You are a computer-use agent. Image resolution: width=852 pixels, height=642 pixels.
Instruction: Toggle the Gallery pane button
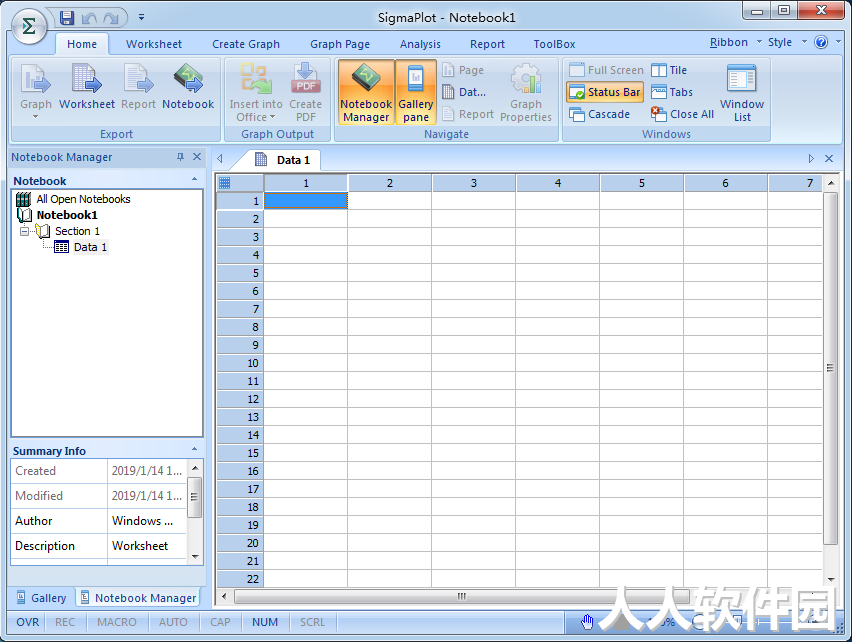(x=416, y=92)
